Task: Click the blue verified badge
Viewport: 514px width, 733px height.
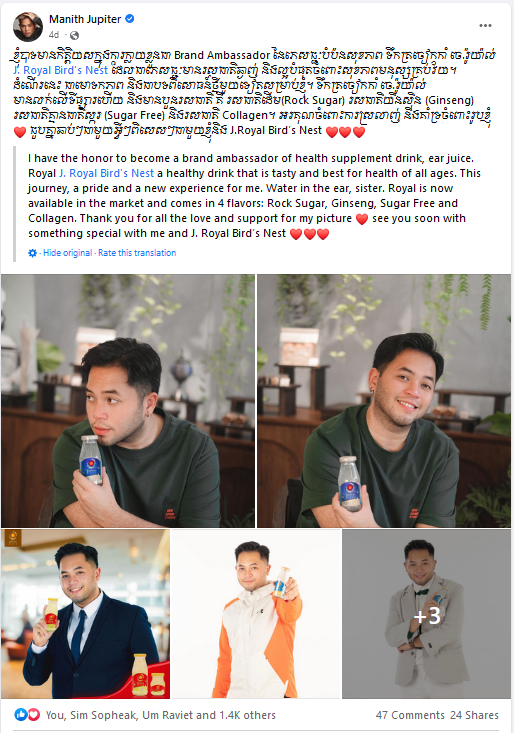Action: pyautogui.click(x=130, y=19)
